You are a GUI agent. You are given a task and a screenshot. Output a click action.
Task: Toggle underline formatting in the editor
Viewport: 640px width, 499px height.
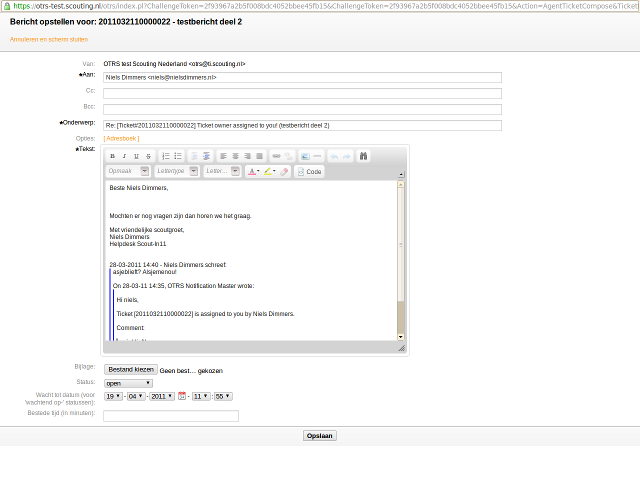(136, 156)
